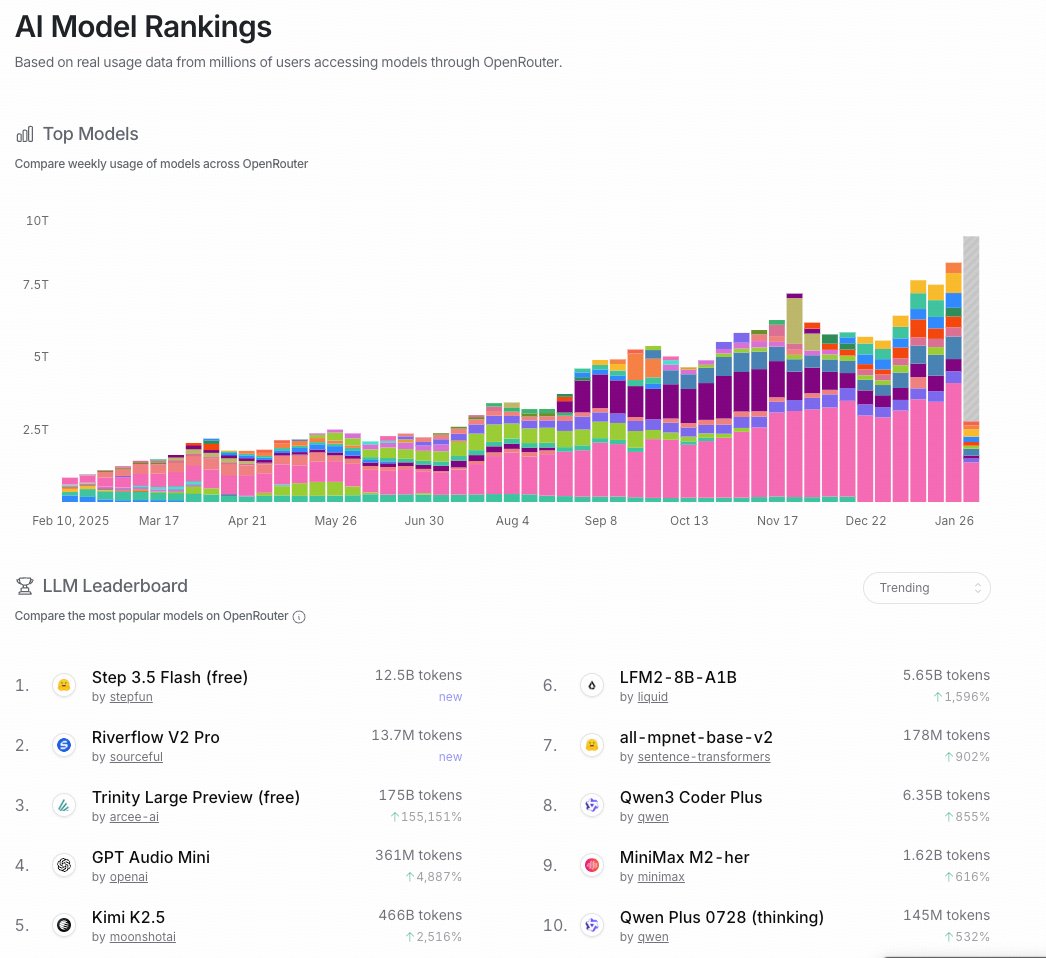Screen dimensions: 1046x958
Task: Click the Step 3.5 Flash stepfun logo
Action: (x=64, y=685)
